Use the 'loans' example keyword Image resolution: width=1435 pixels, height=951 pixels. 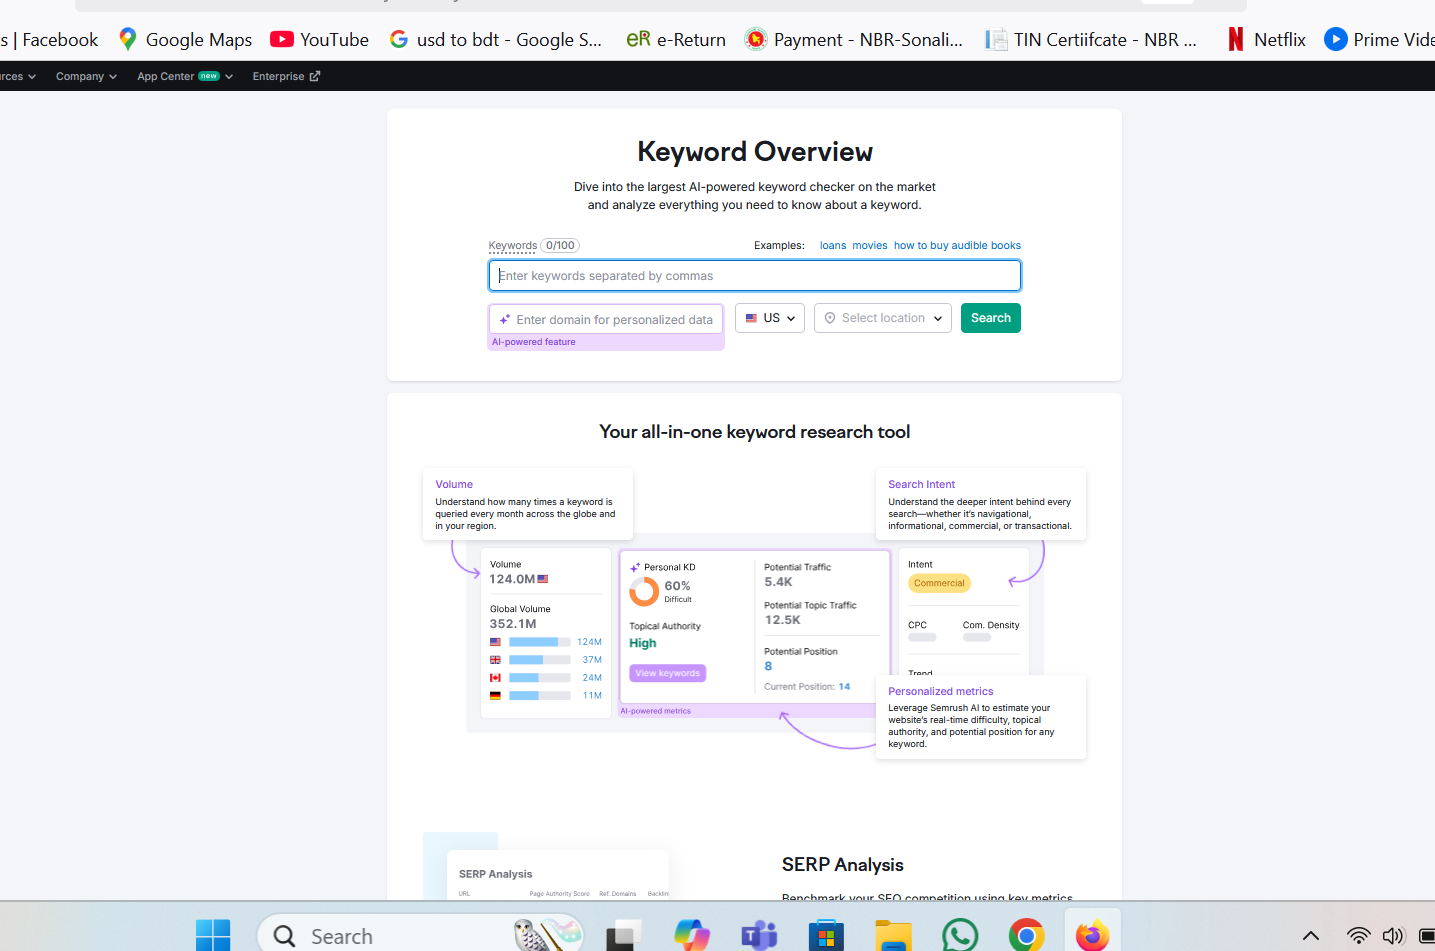(833, 246)
